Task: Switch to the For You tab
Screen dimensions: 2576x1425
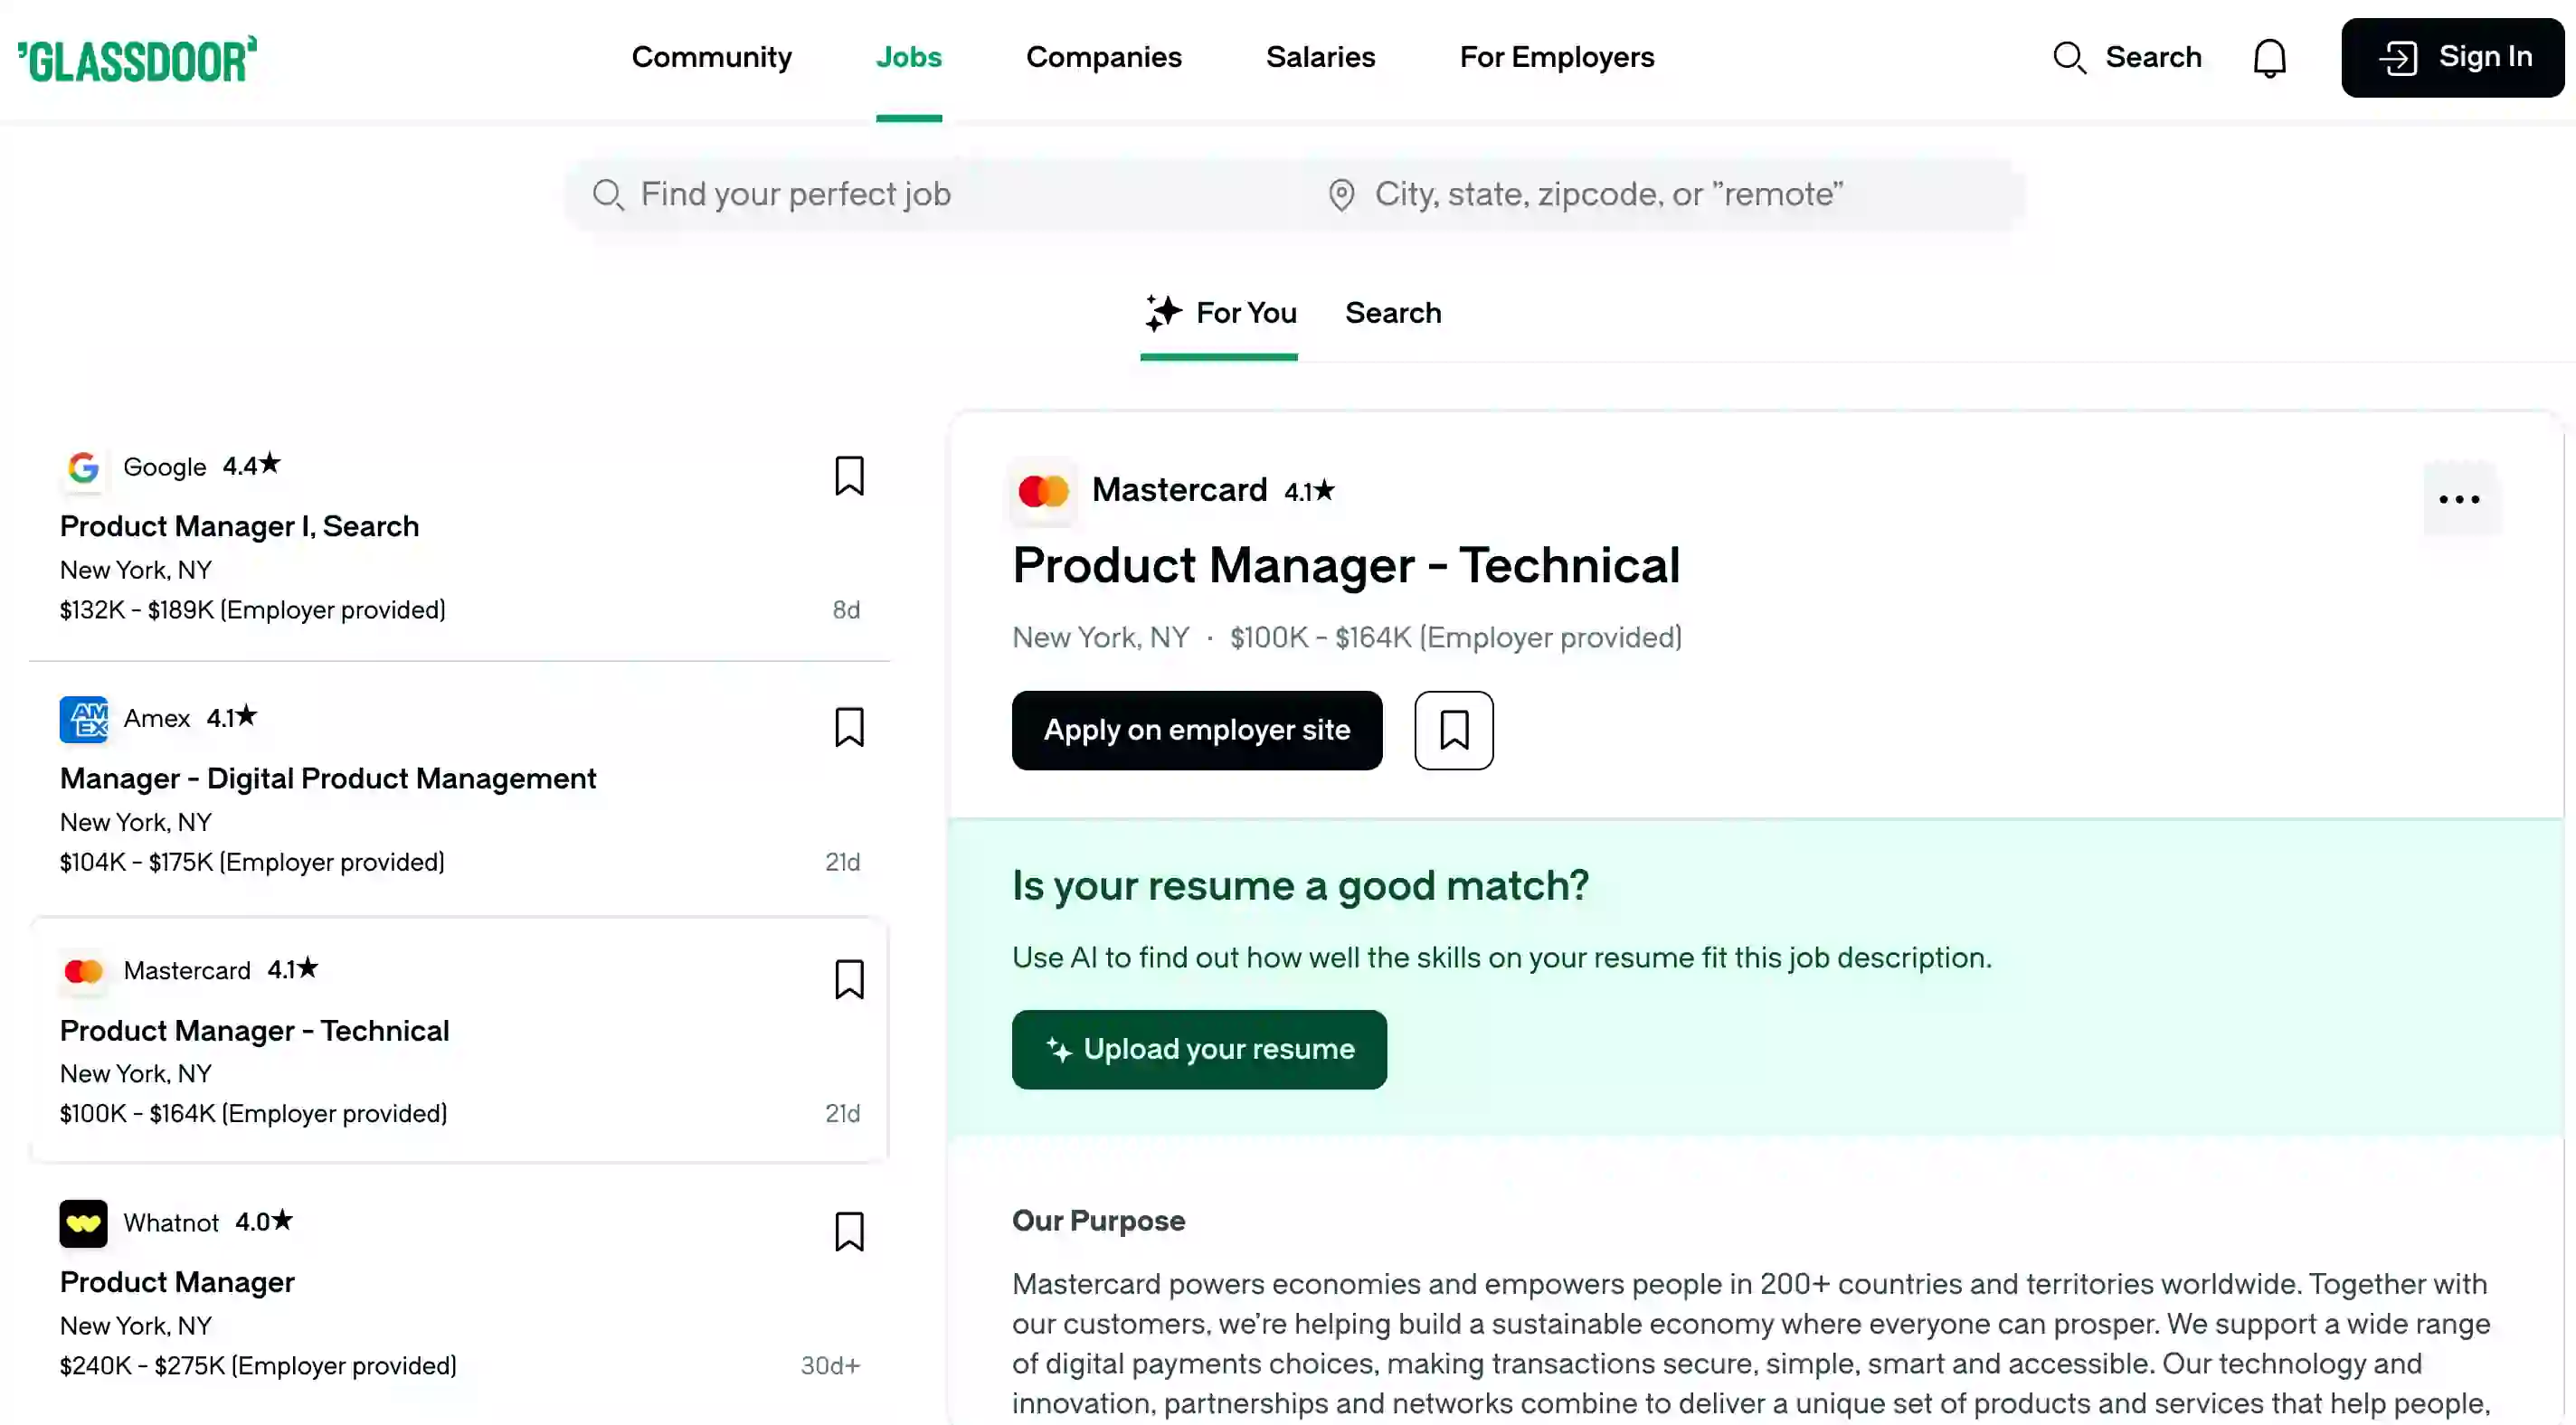Action: pos(1219,313)
